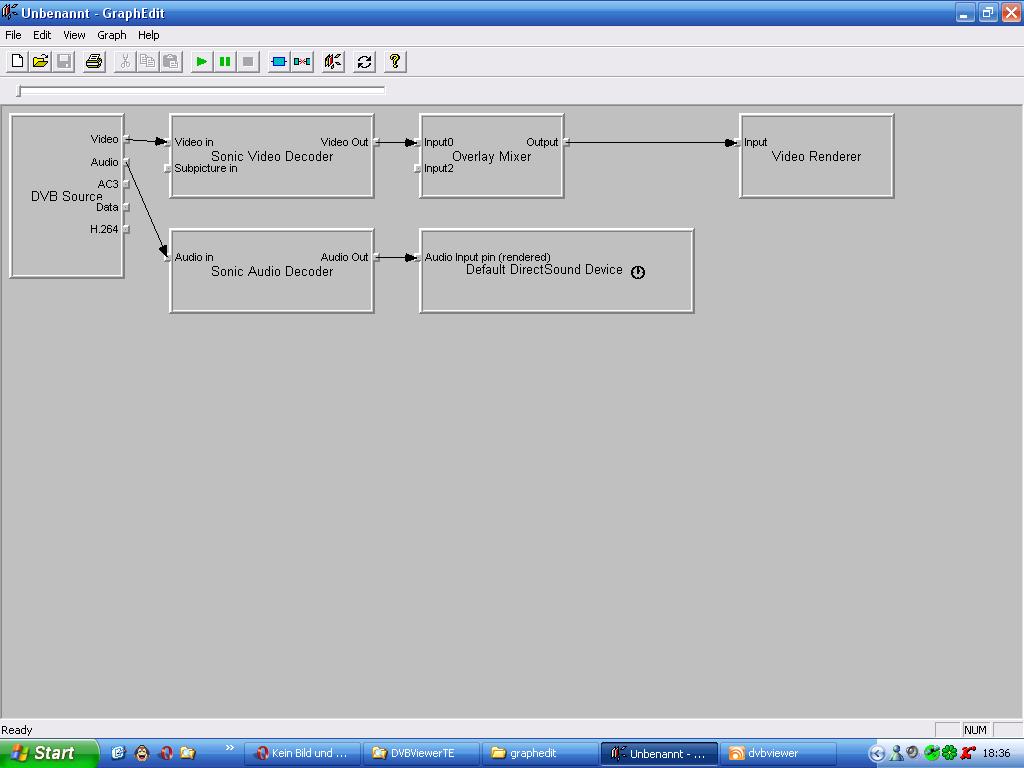Click the AC3 output pin on DVB Source

click(127, 184)
